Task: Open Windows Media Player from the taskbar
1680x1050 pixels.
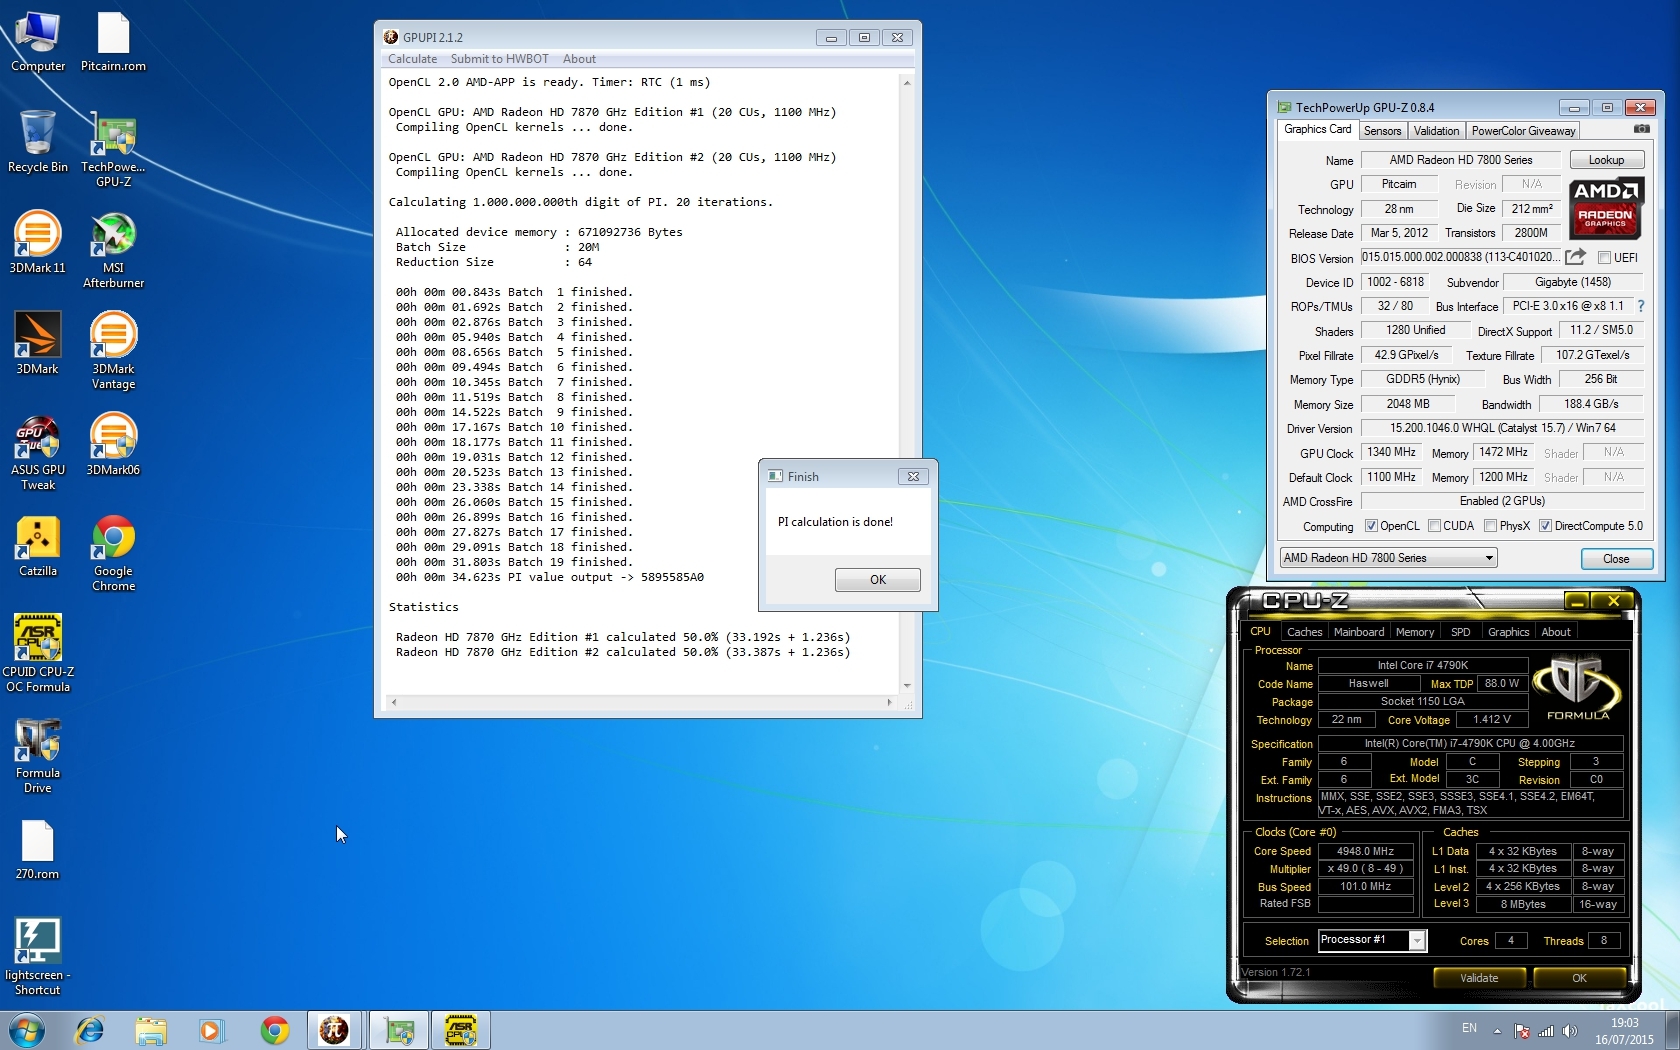Action: click(x=211, y=1030)
